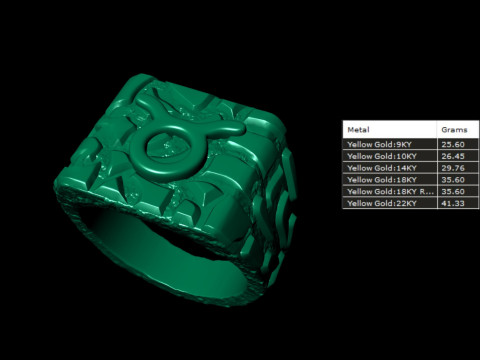The height and width of the screenshot is (360, 480).
Task: Select the Yellow Gold:18KY row
Action: 411,180
